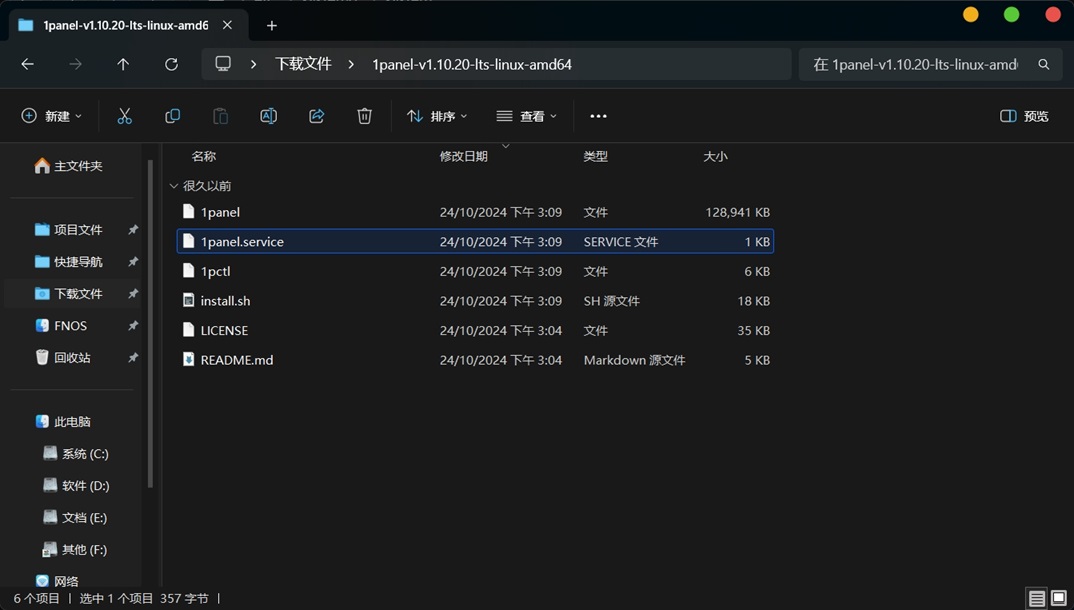Switch to details view in status bar
The width and height of the screenshot is (1074, 610).
pyautogui.click(x=1037, y=599)
